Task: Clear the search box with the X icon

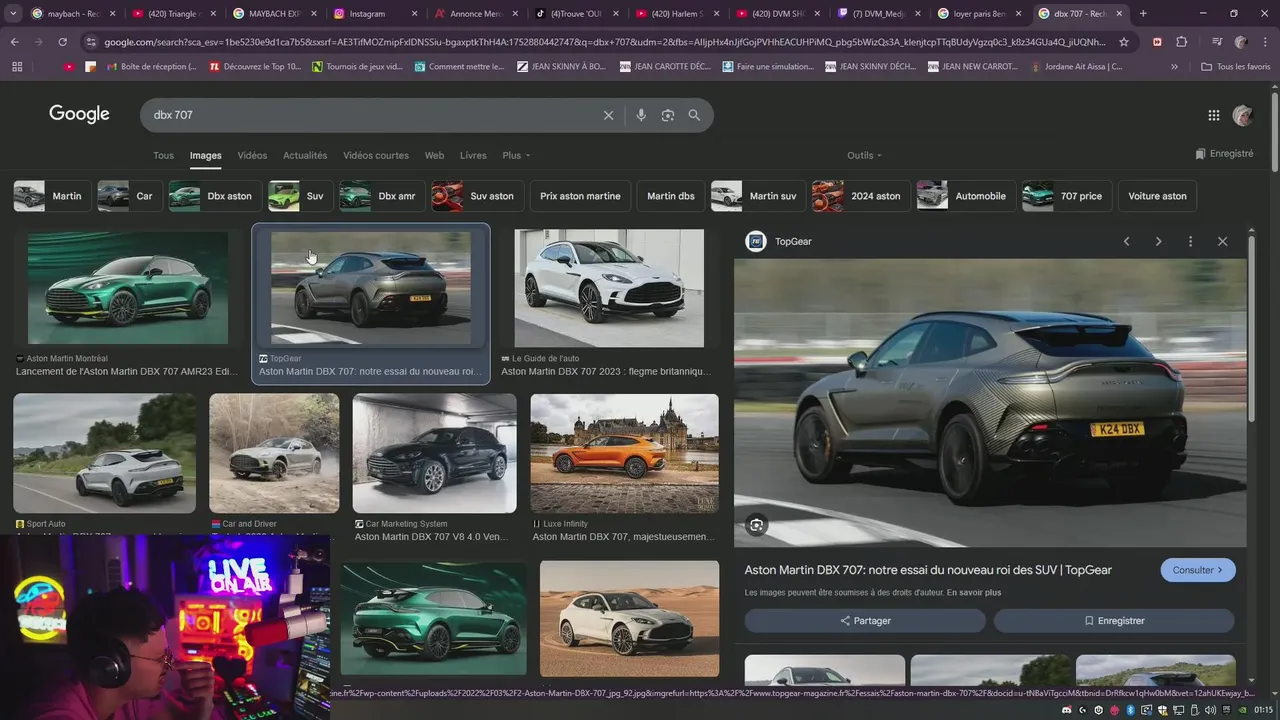Action: point(608,115)
